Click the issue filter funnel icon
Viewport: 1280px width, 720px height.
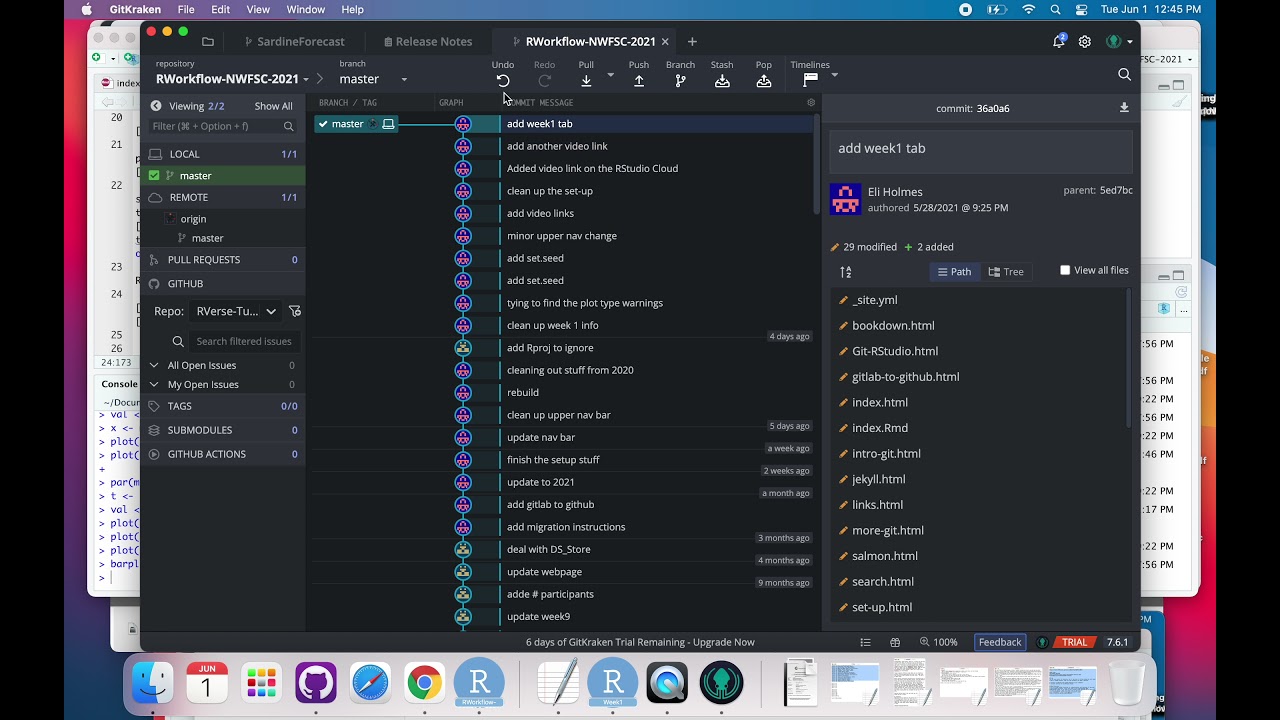[x=295, y=311]
